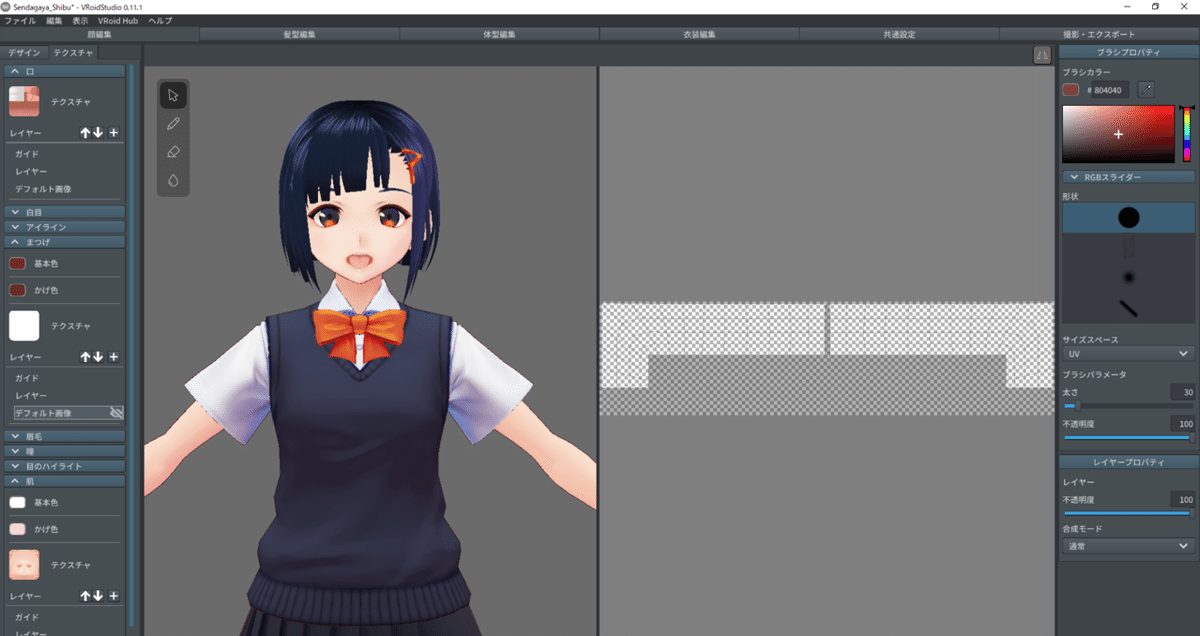Move 肌 layer down with arrow
Image resolution: width=1200 pixels, height=636 pixels.
98,596
